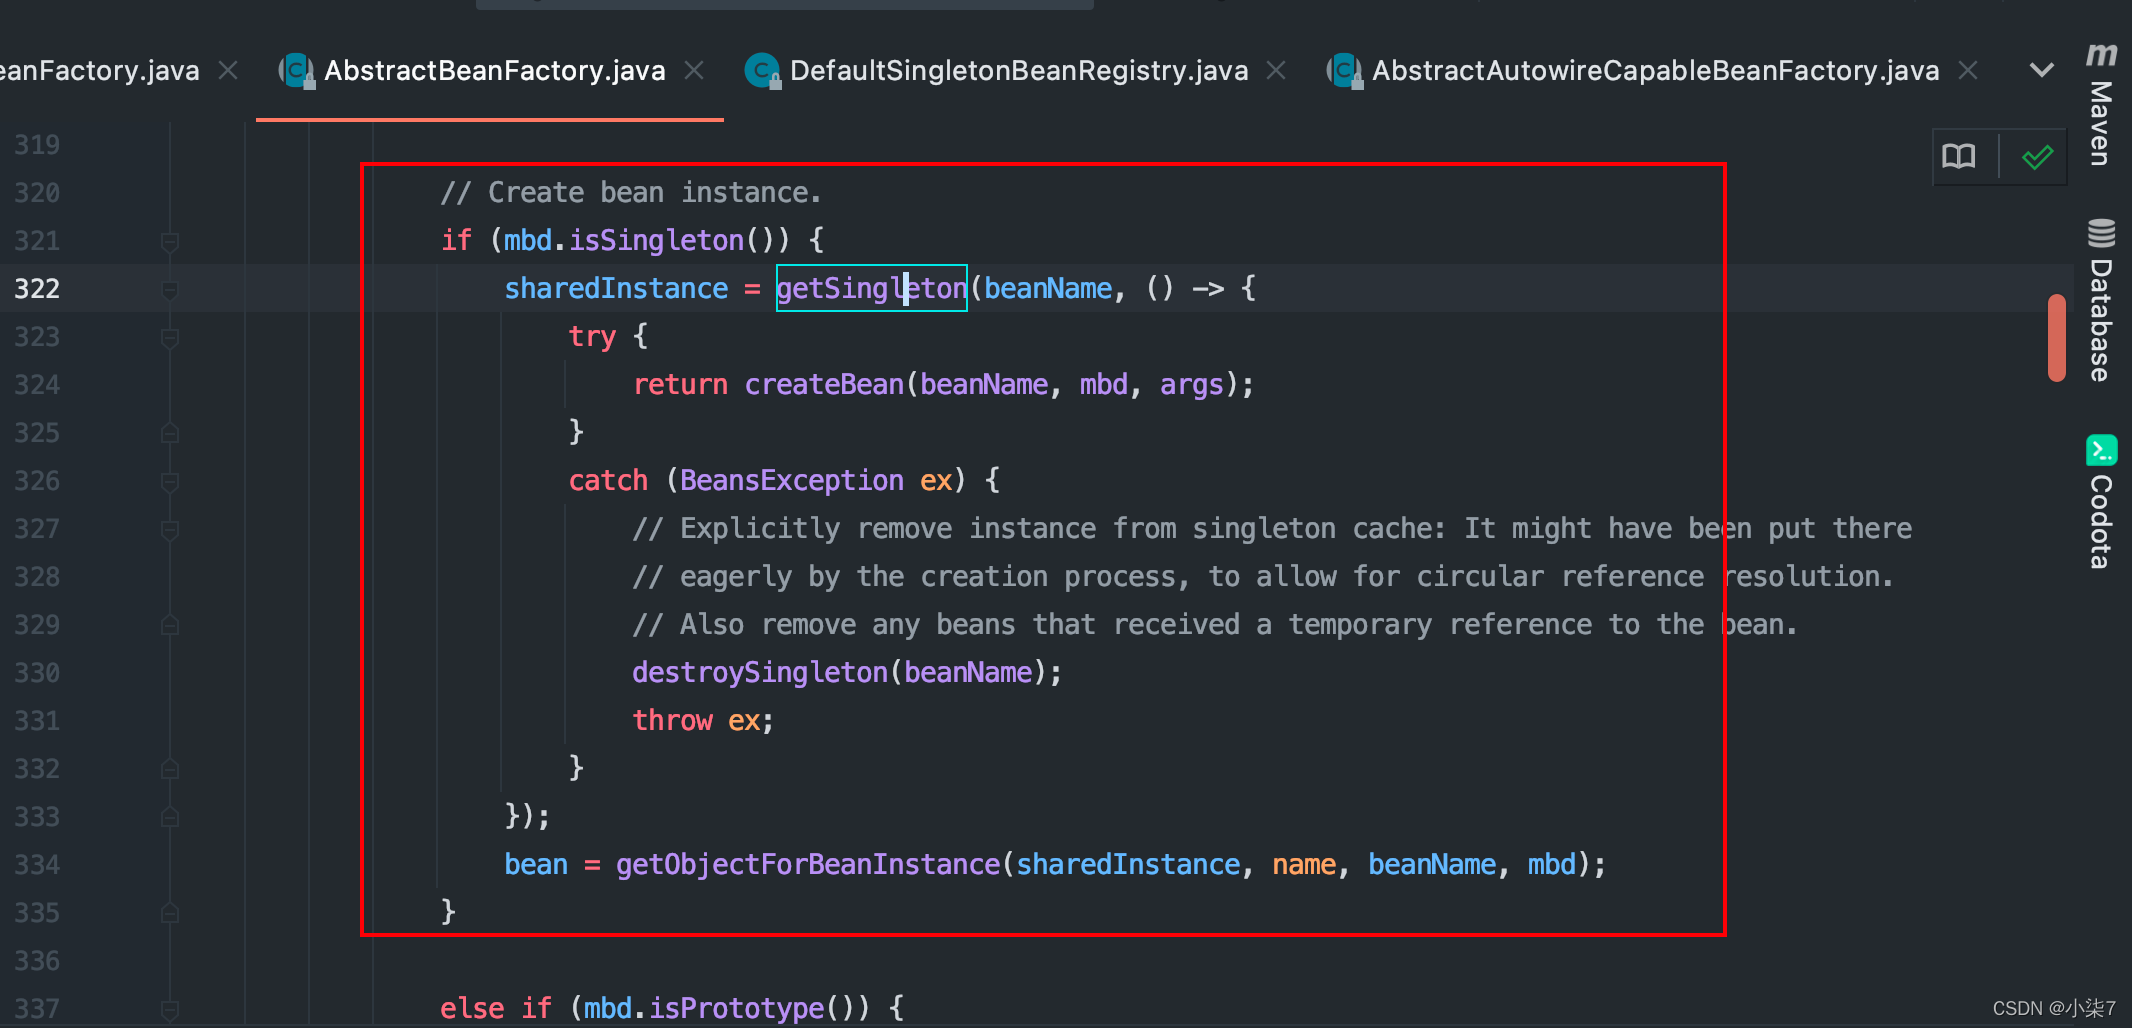2132x1028 pixels.
Task: Click the green inspections checkmark icon
Action: 2037,157
